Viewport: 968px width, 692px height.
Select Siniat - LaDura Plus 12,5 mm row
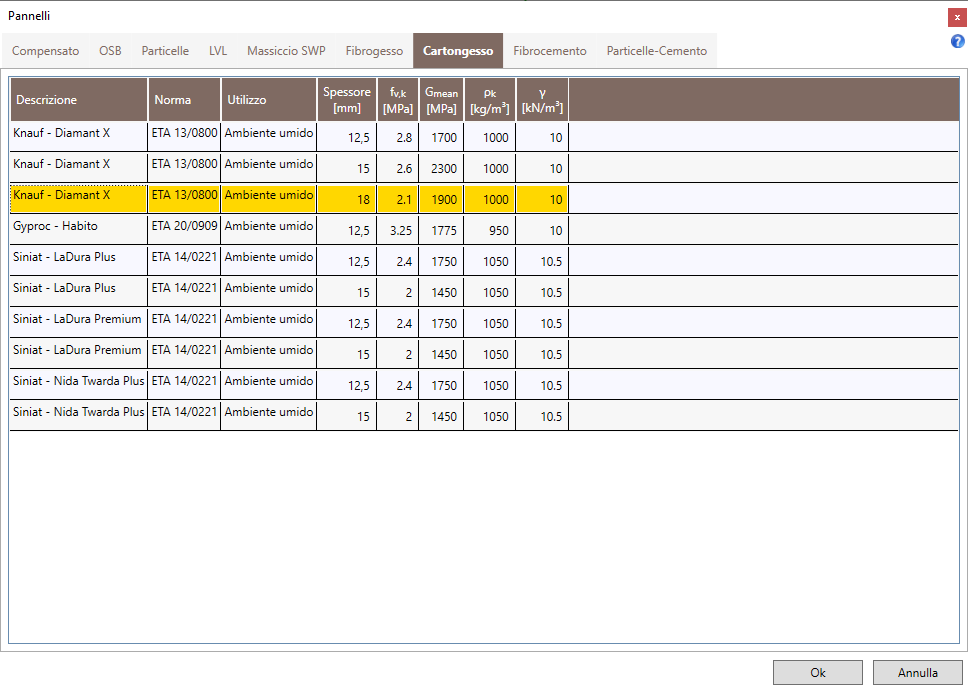(x=484, y=261)
